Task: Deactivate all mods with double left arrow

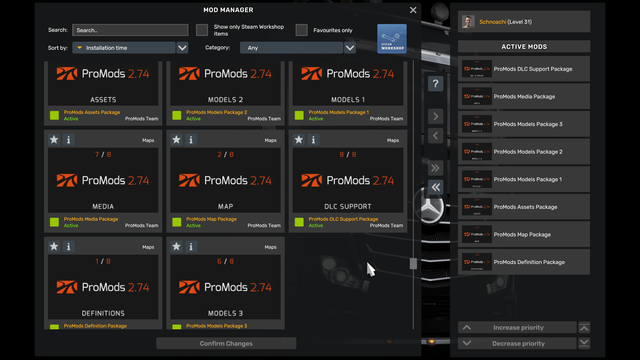Action: [436, 187]
